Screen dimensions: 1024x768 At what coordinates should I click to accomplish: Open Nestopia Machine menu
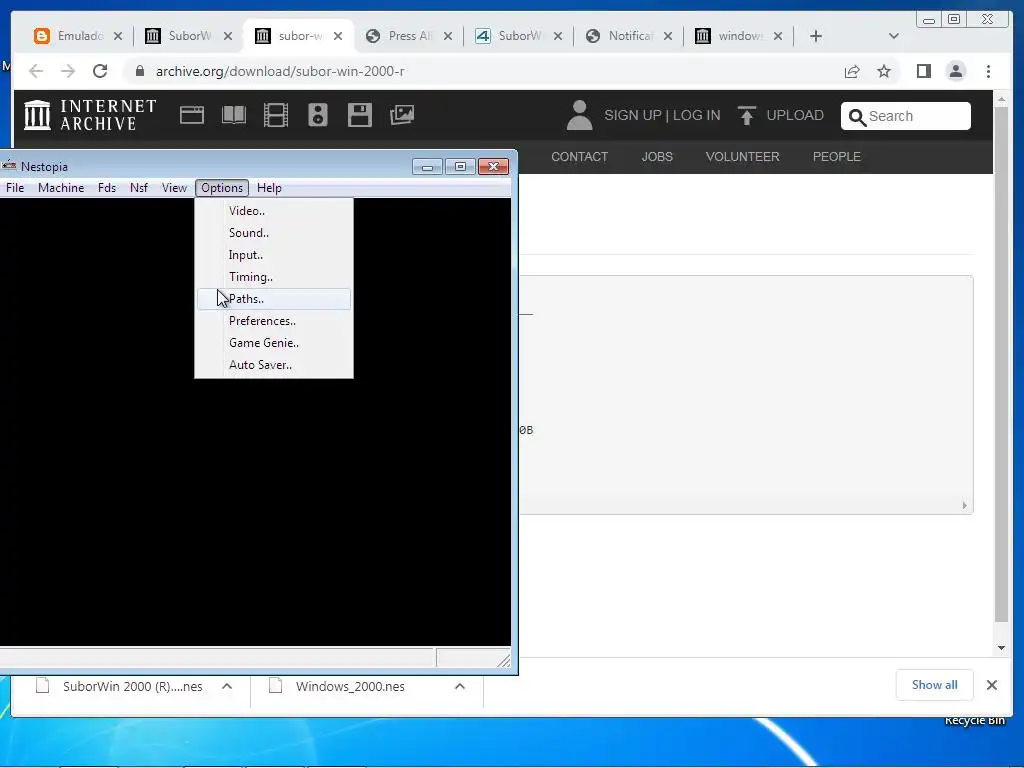61,188
